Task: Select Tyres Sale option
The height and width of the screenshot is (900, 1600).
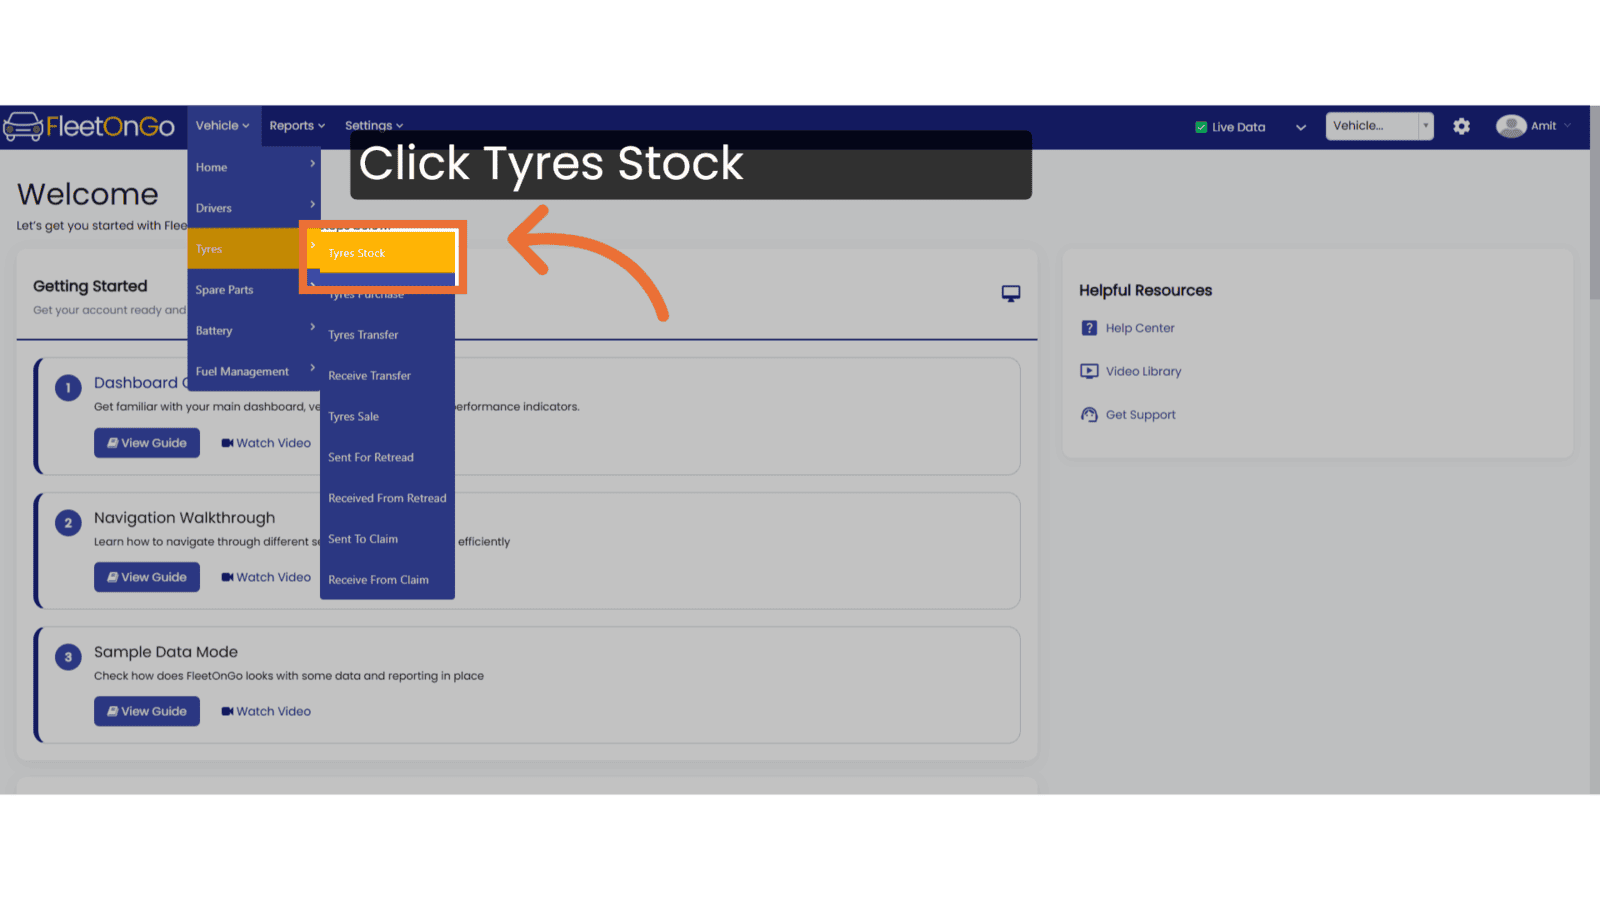Action: click(x=387, y=416)
